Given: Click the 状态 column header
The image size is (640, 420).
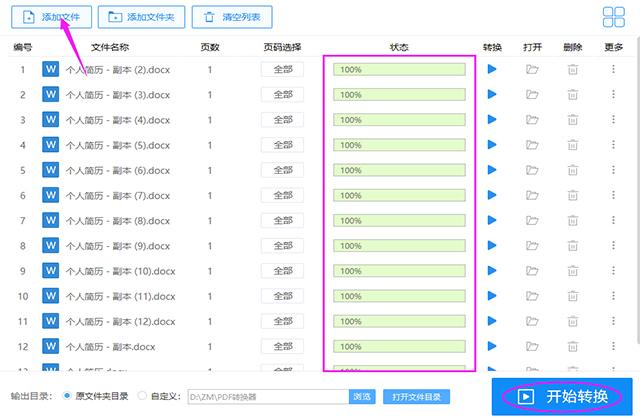Looking at the screenshot, I should [399, 47].
